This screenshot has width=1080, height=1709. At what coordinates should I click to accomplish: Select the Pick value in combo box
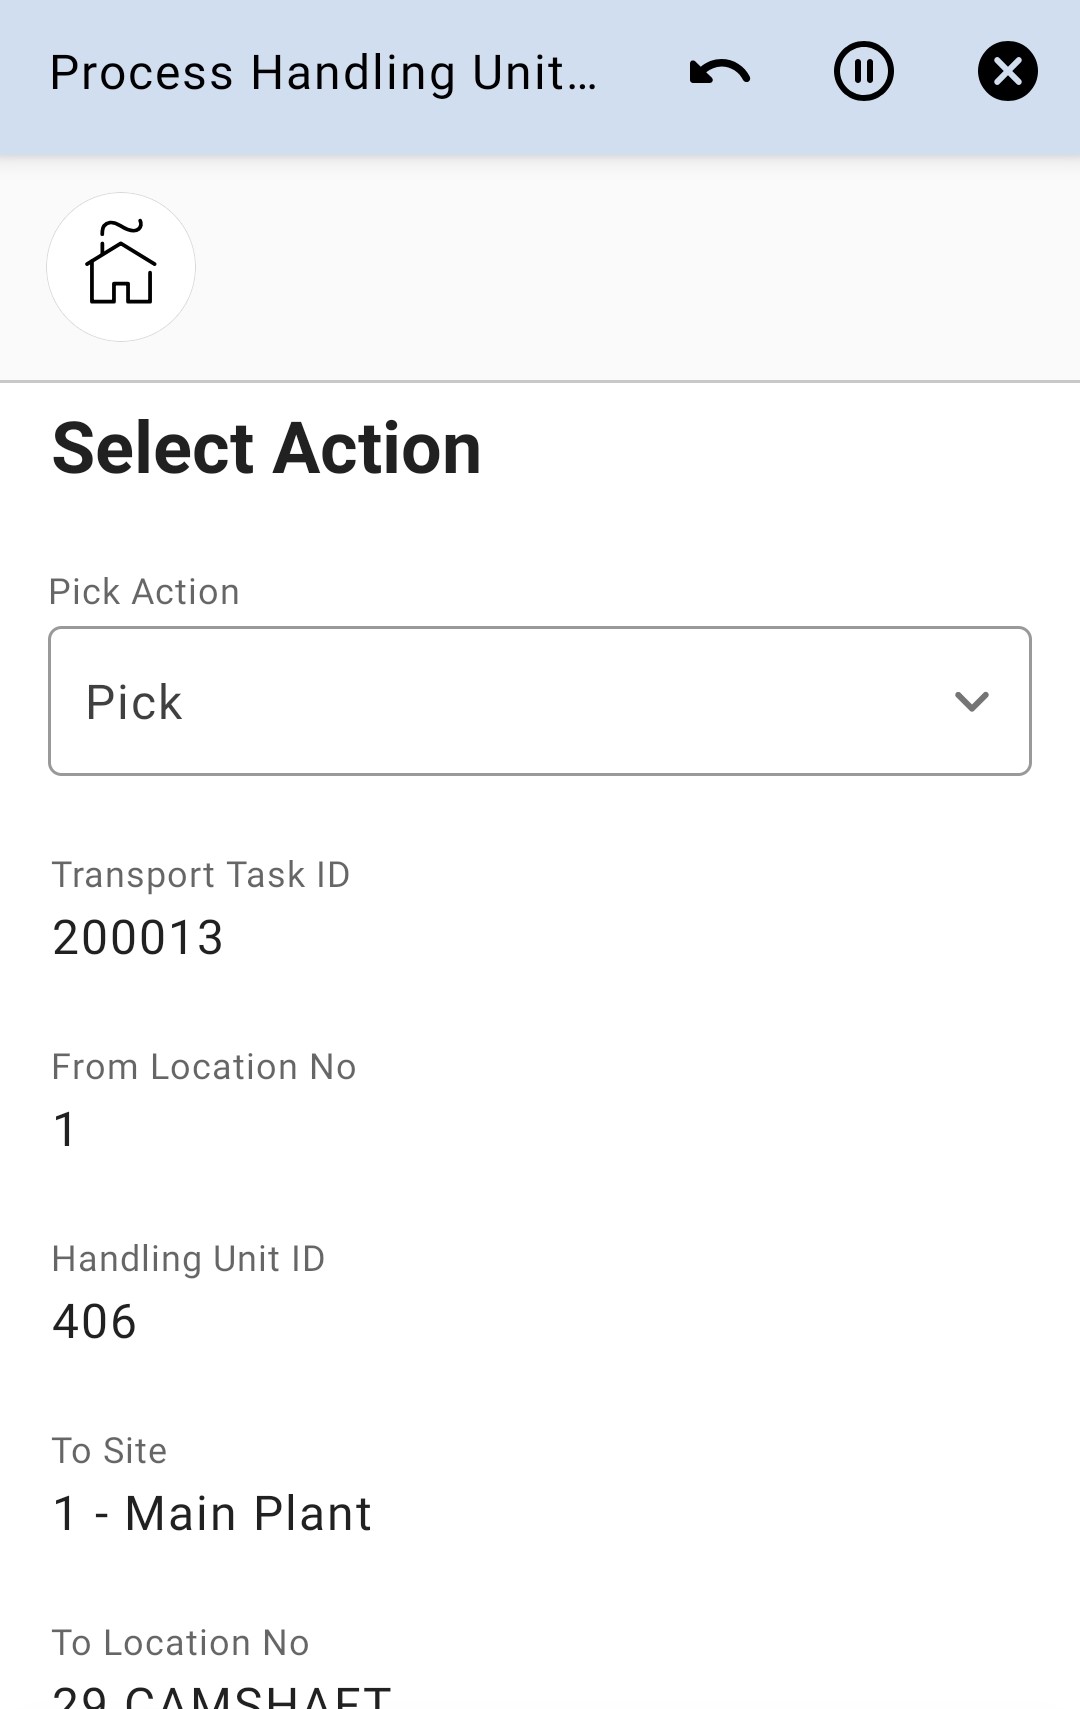tap(135, 702)
